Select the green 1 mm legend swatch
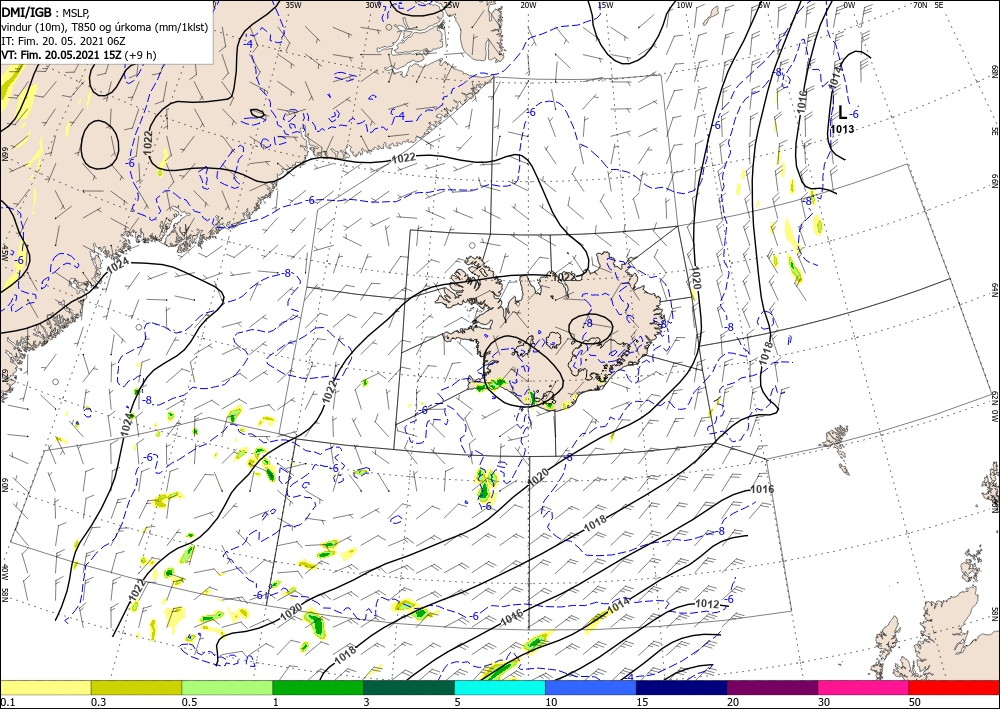The height and width of the screenshot is (709, 1000). click(318, 687)
